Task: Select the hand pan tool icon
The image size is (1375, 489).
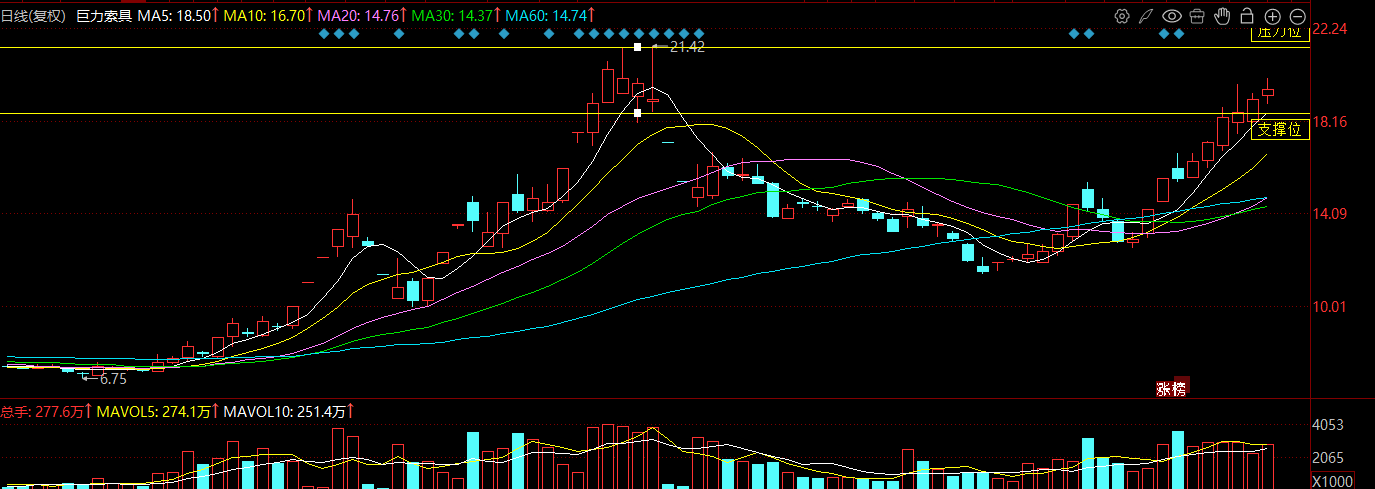Action: [1222, 16]
